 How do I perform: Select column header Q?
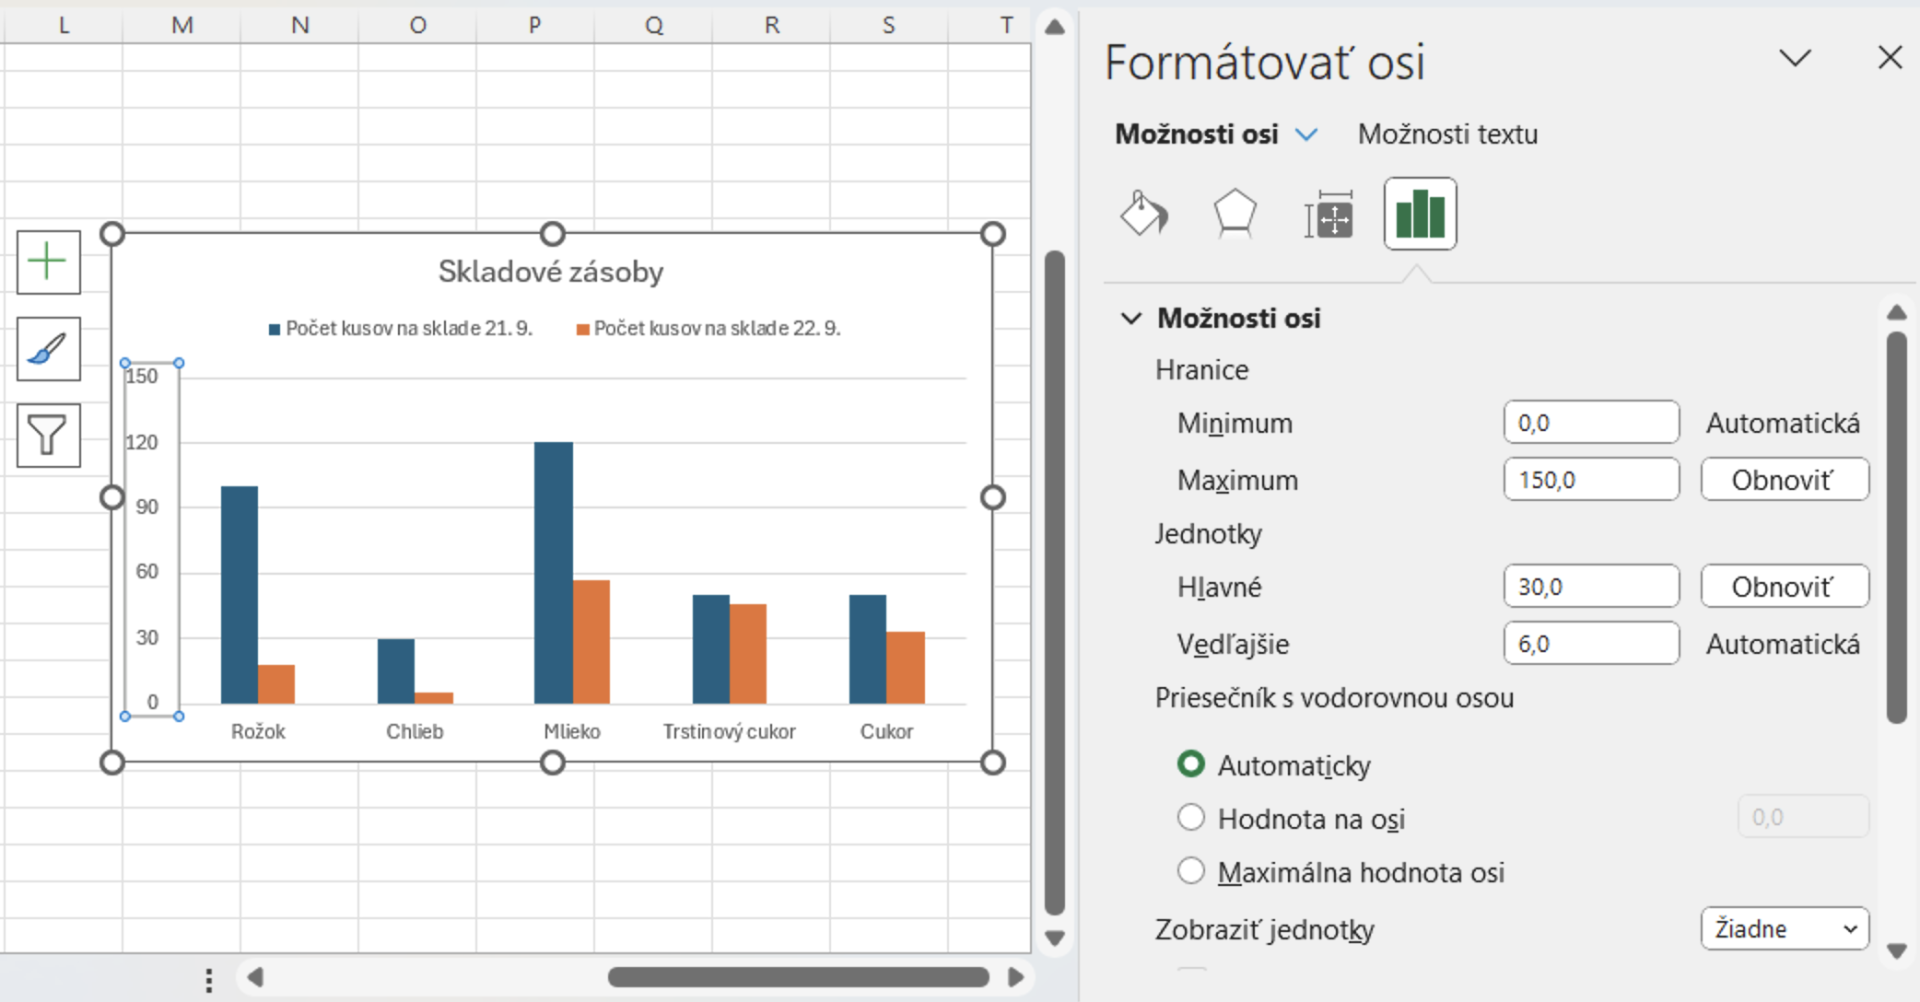tap(653, 25)
